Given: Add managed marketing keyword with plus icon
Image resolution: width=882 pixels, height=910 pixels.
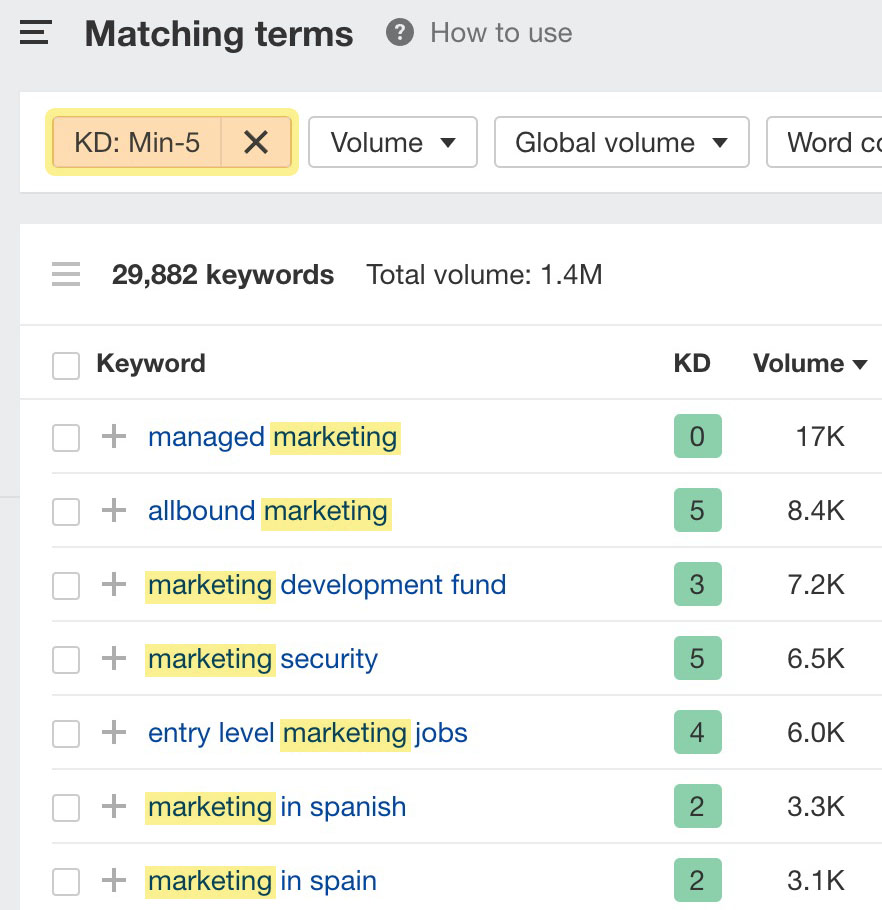Looking at the screenshot, I should (x=115, y=437).
